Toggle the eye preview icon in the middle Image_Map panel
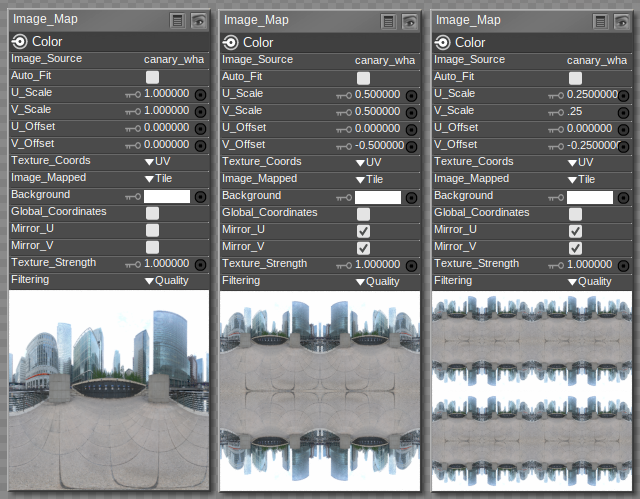The height and width of the screenshot is (499, 640). 410,22
